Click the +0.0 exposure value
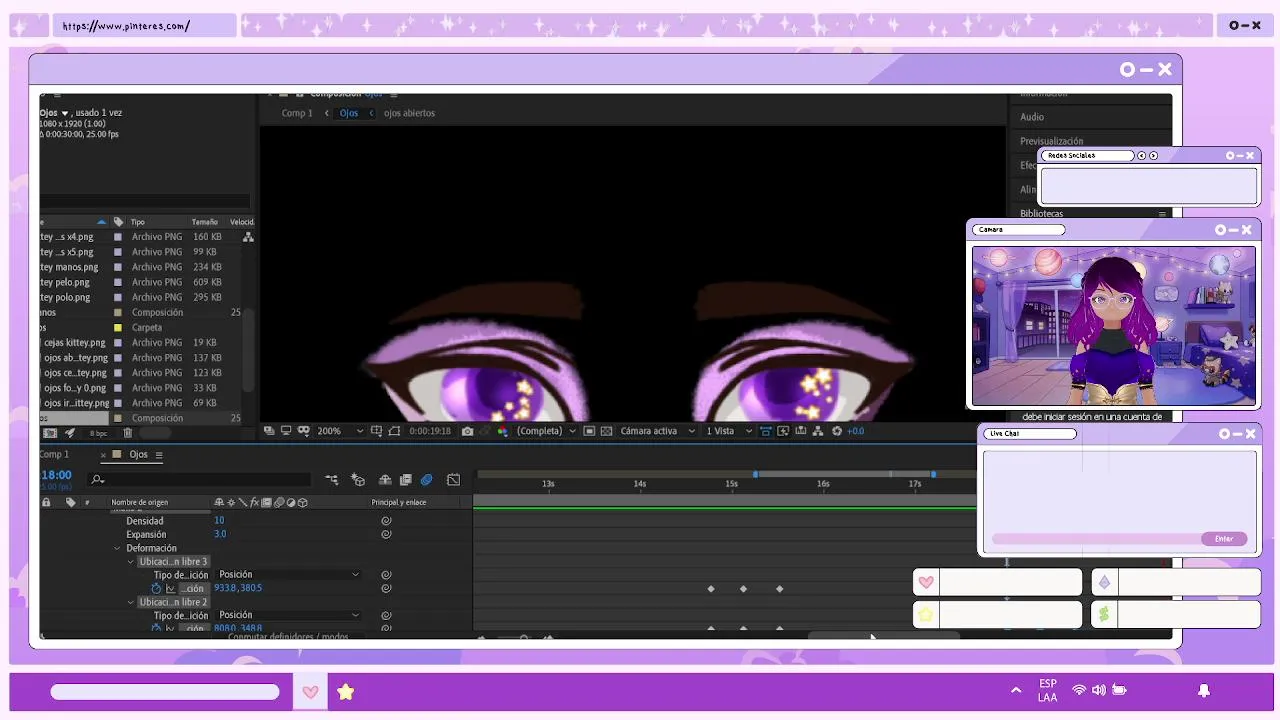 (855, 431)
